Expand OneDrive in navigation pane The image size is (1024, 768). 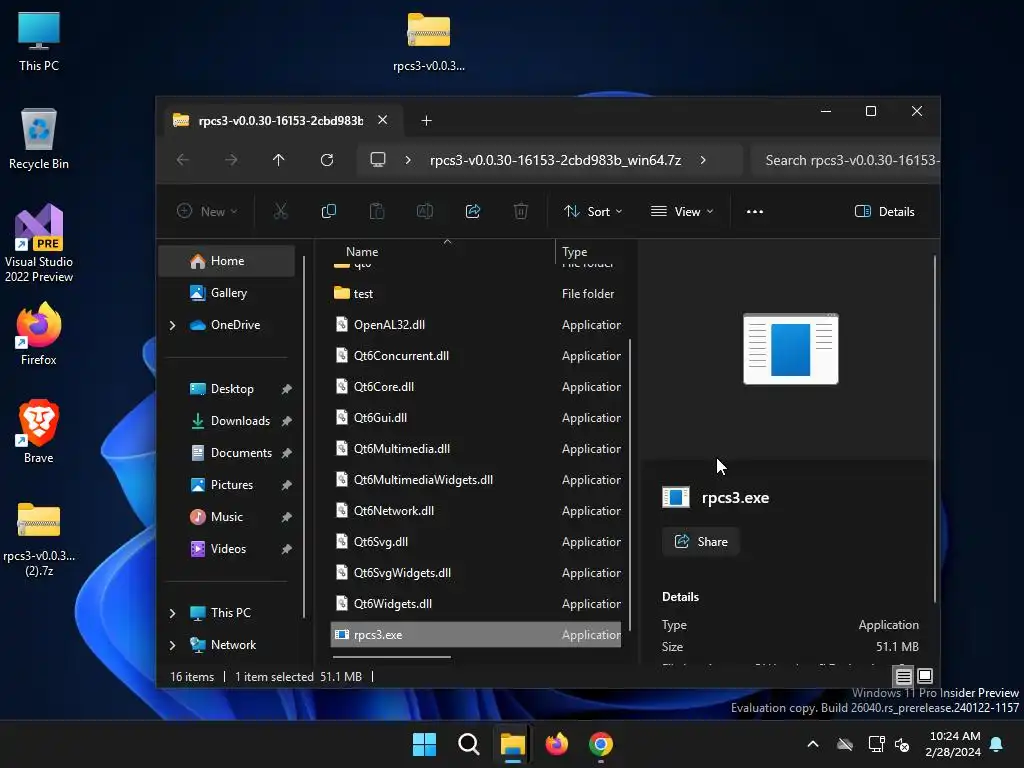(172, 325)
